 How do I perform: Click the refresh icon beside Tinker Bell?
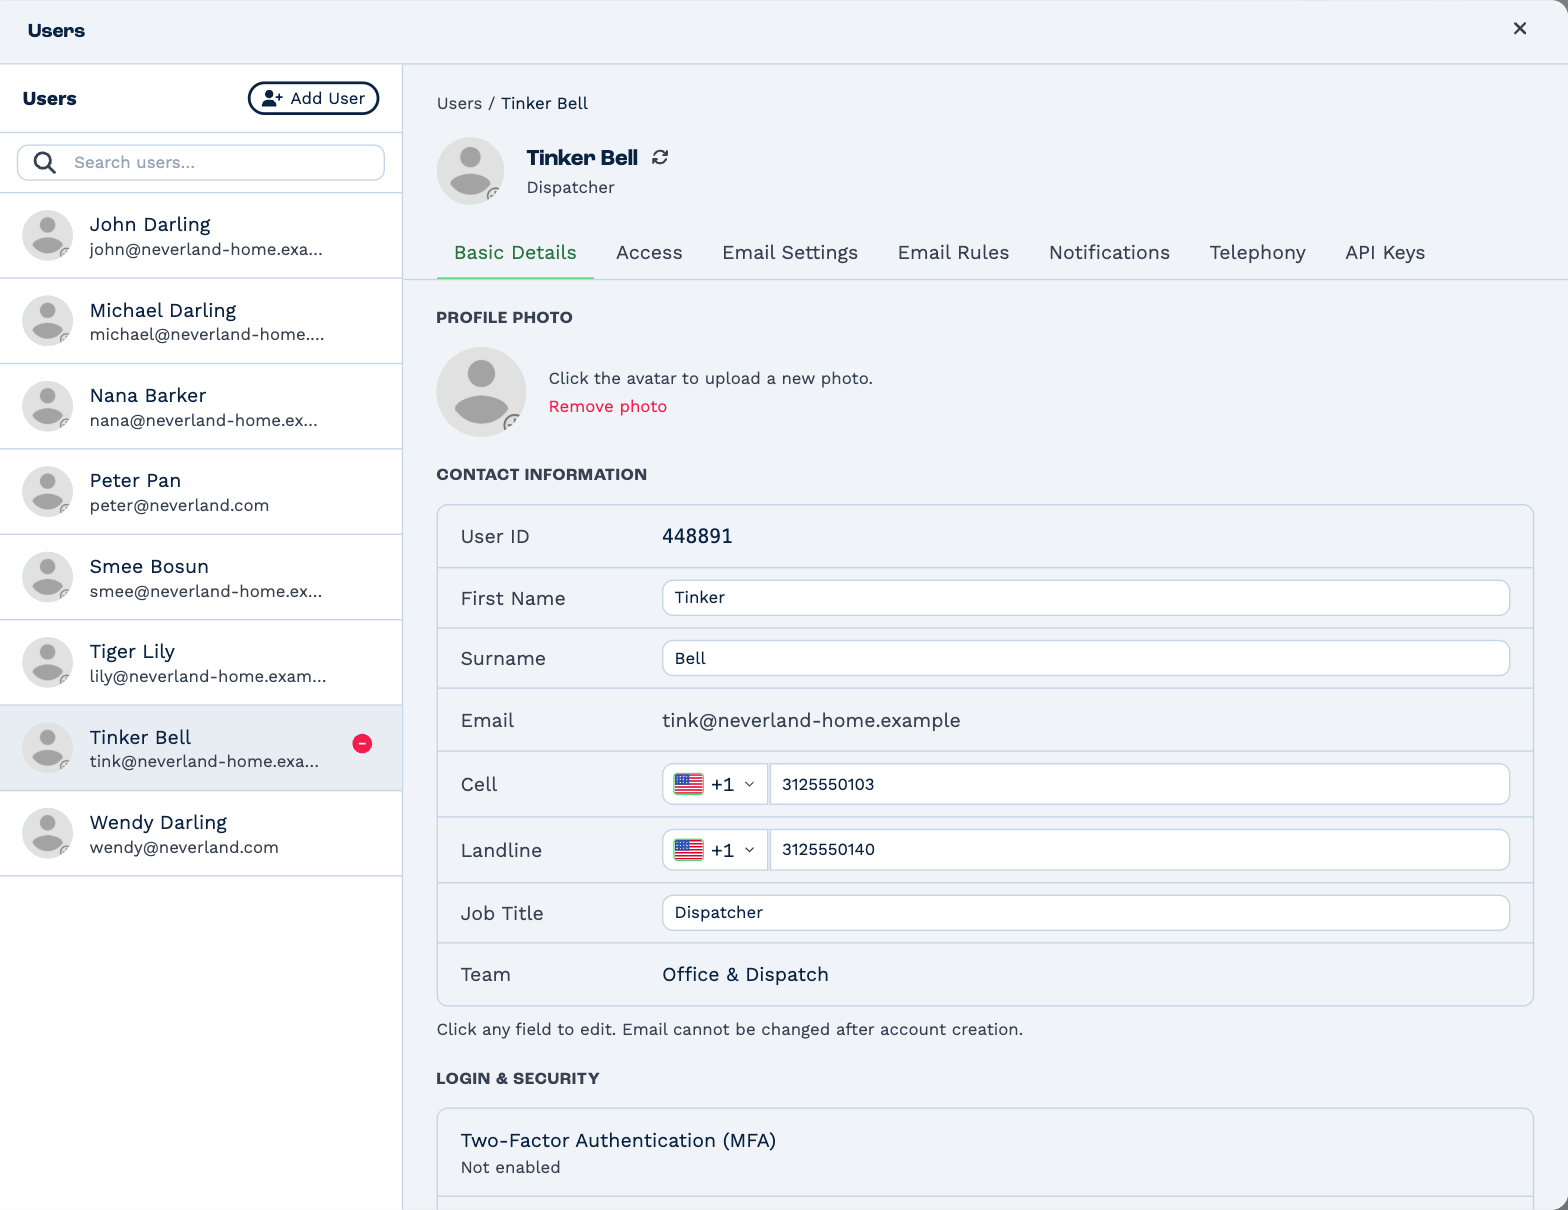click(x=660, y=157)
